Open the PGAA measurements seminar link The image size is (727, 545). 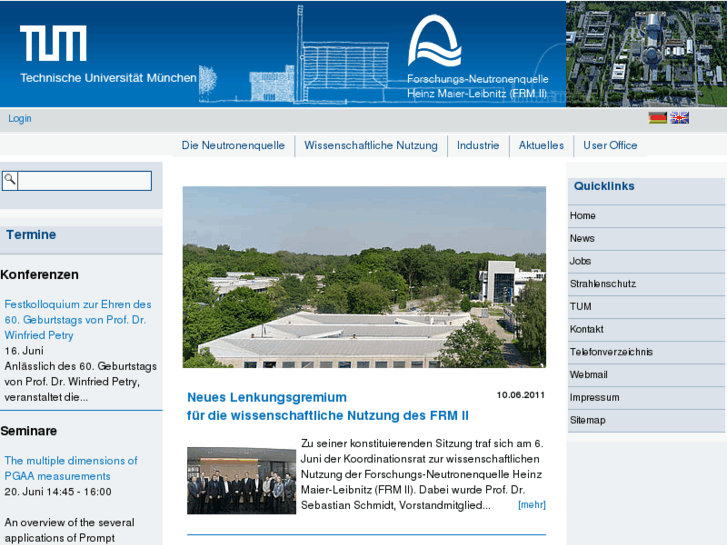(x=71, y=468)
